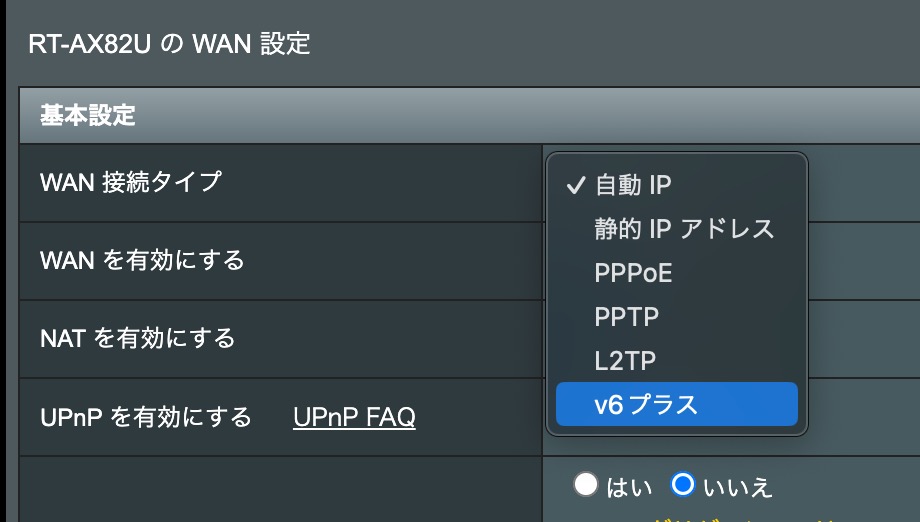This screenshot has width=920, height=522.
Task: Pick PPTP in the dropdown list
Action: click(626, 317)
